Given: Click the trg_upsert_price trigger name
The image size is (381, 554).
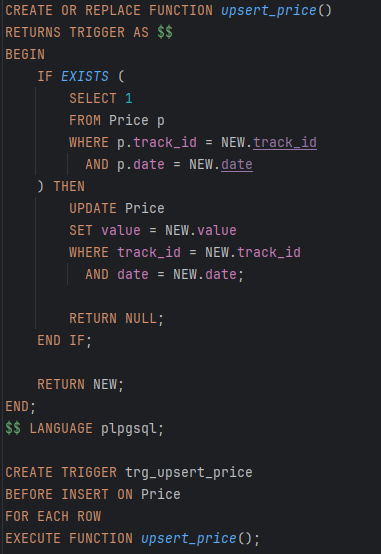Looking at the screenshot, I should pyautogui.click(x=189, y=473).
